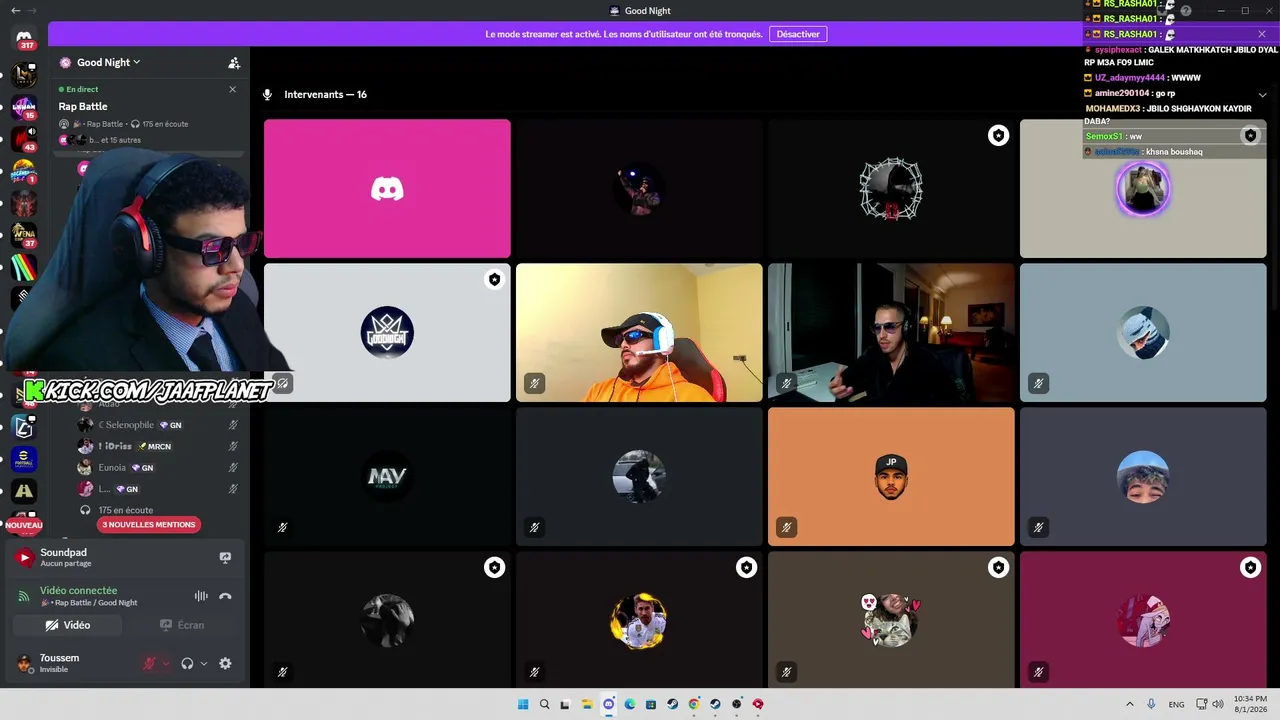The image size is (1280, 720).
Task: Open Discord direct messages home icon
Action: click(24, 38)
